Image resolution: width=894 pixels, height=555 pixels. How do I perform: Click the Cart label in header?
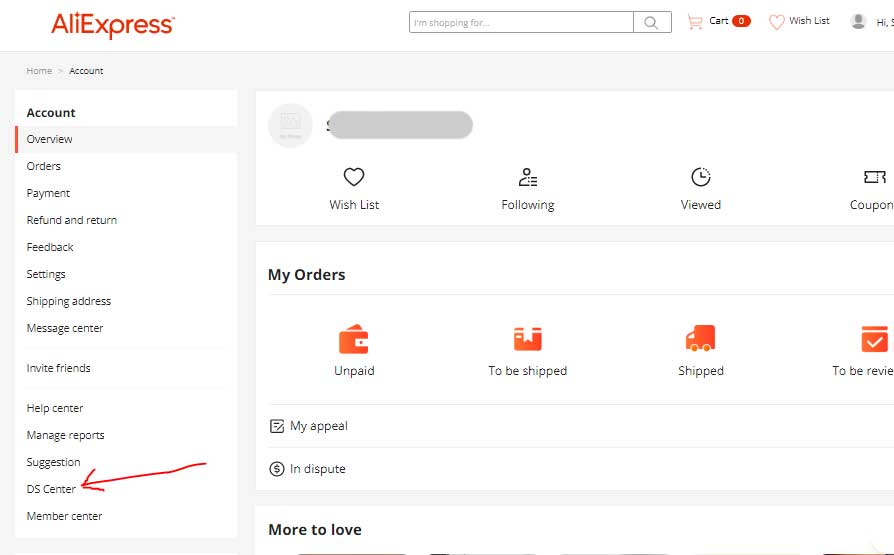coord(718,21)
